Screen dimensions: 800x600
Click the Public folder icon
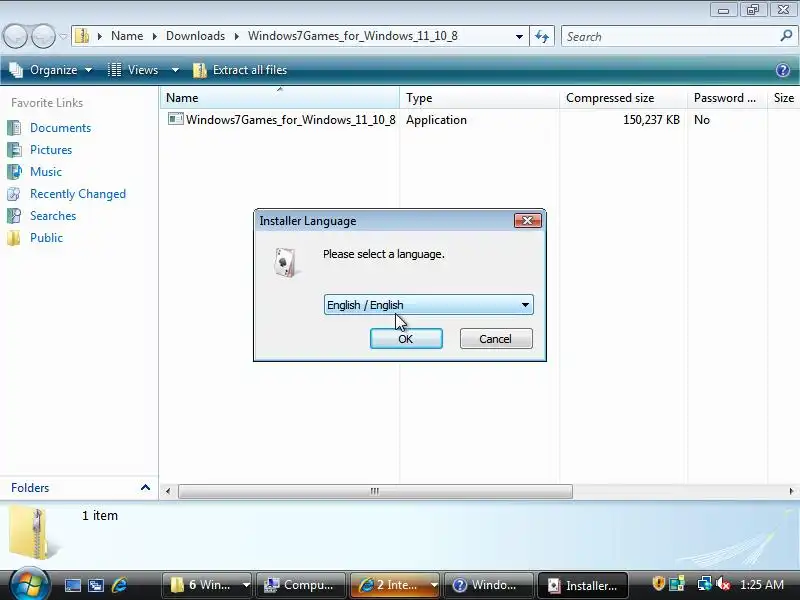click(14, 237)
